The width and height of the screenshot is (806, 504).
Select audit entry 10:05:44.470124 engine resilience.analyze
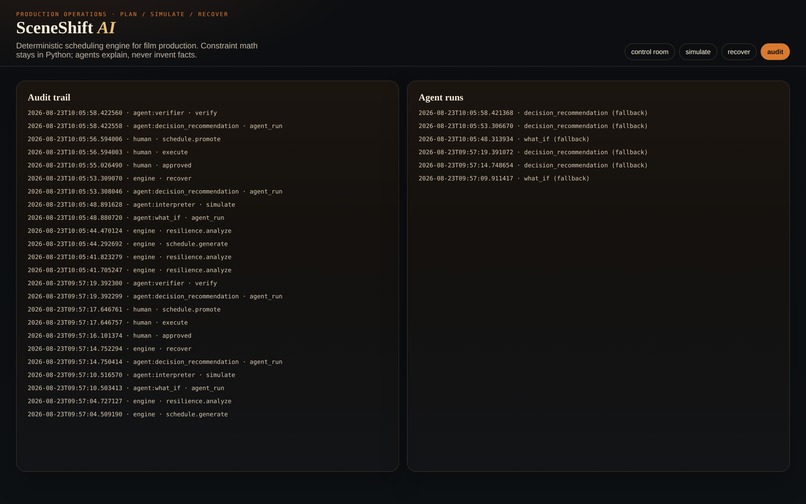click(130, 231)
